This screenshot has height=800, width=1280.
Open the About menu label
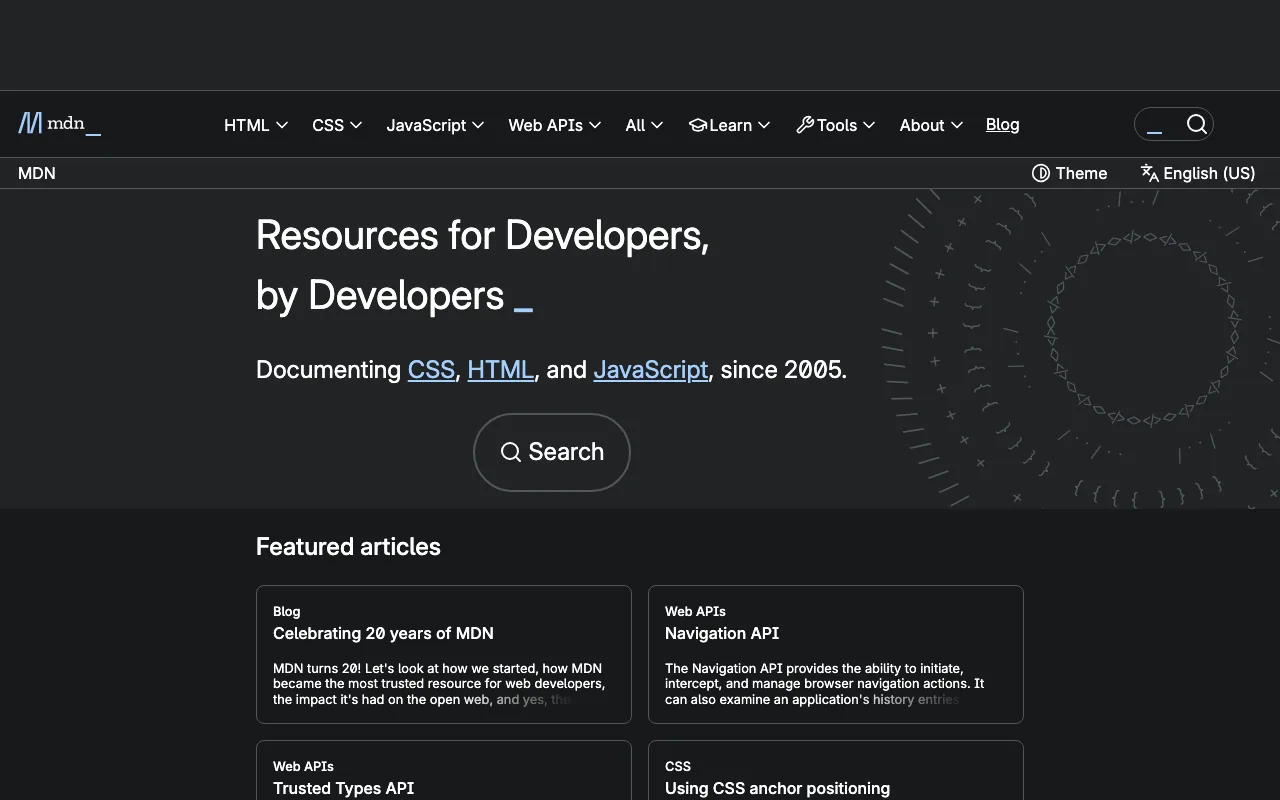pyautogui.click(x=922, y=125)
